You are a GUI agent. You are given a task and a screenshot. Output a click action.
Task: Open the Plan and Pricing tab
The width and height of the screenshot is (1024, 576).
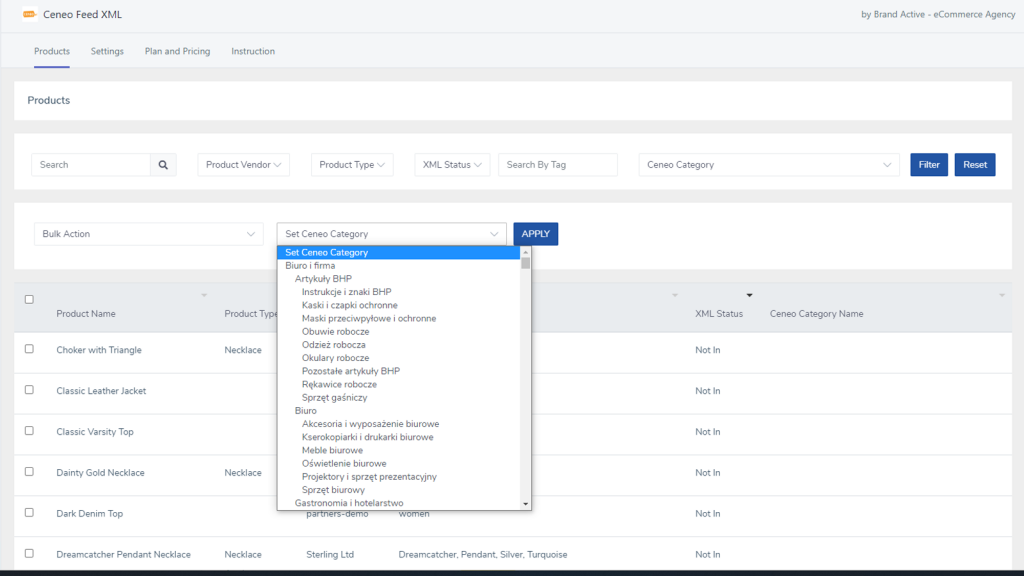pyautogui.click(x=177, y=51)
